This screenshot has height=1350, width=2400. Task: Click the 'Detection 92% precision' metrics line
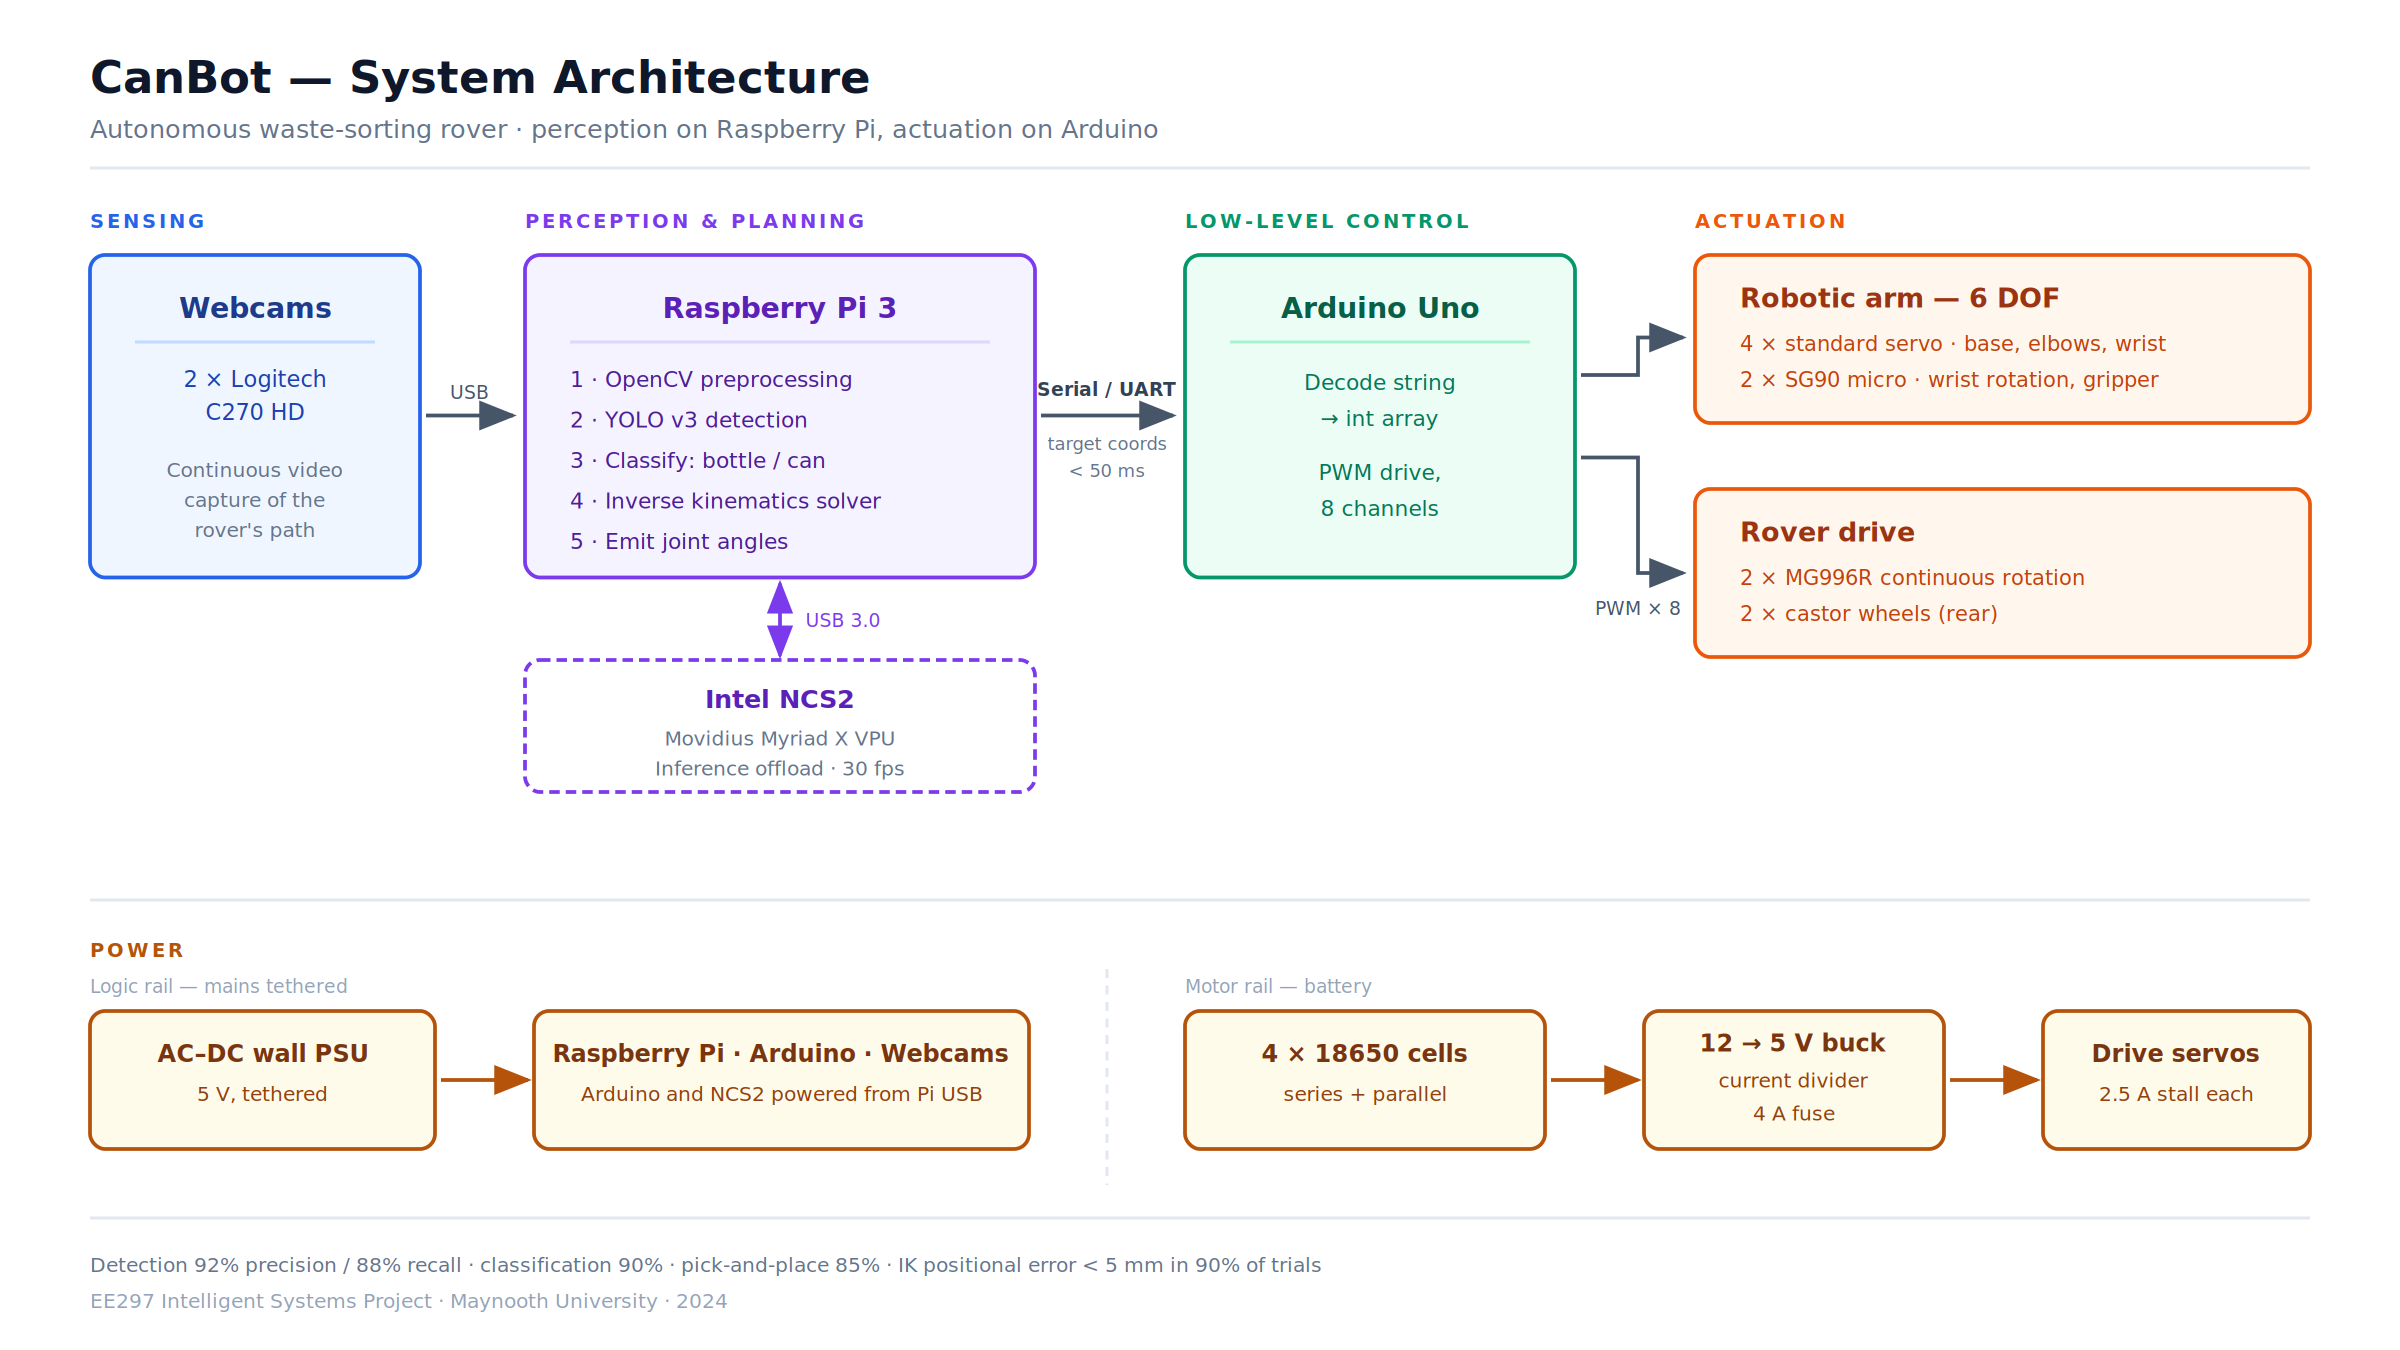tap(706, 1265)
